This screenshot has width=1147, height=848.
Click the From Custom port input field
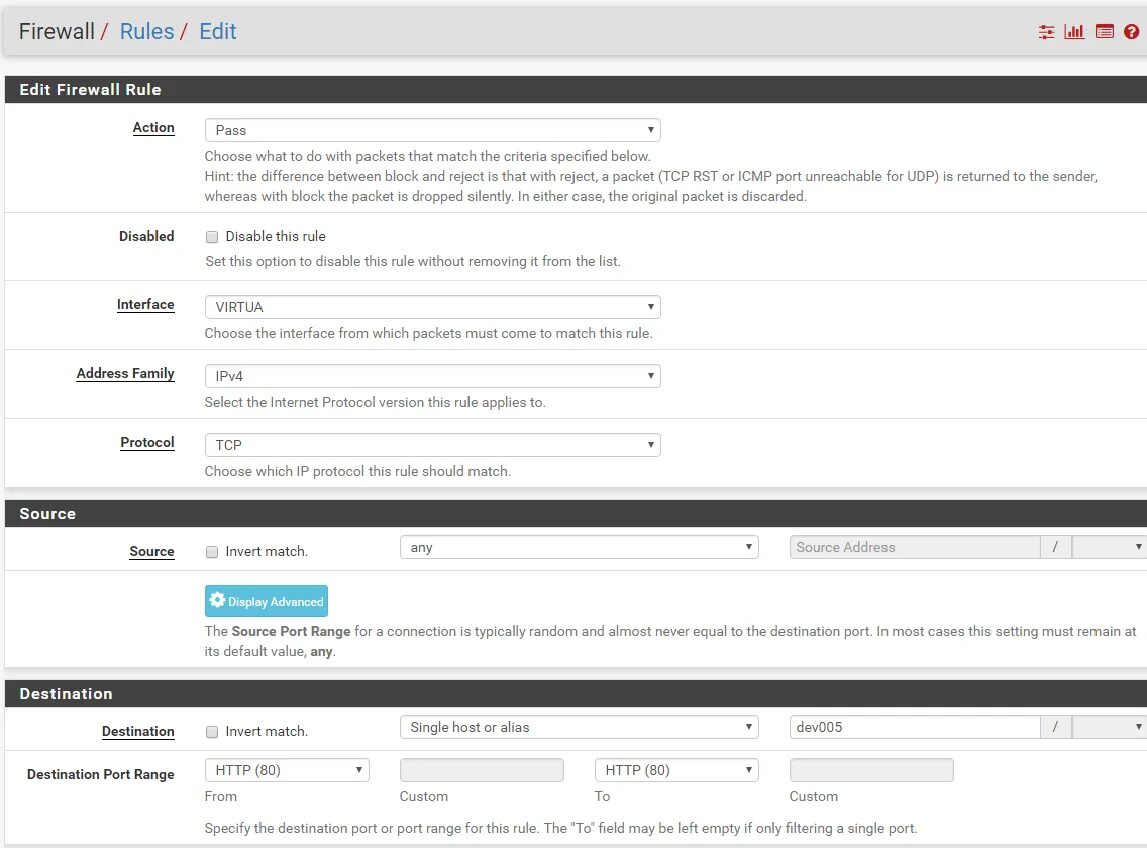(x=481, y=770)
